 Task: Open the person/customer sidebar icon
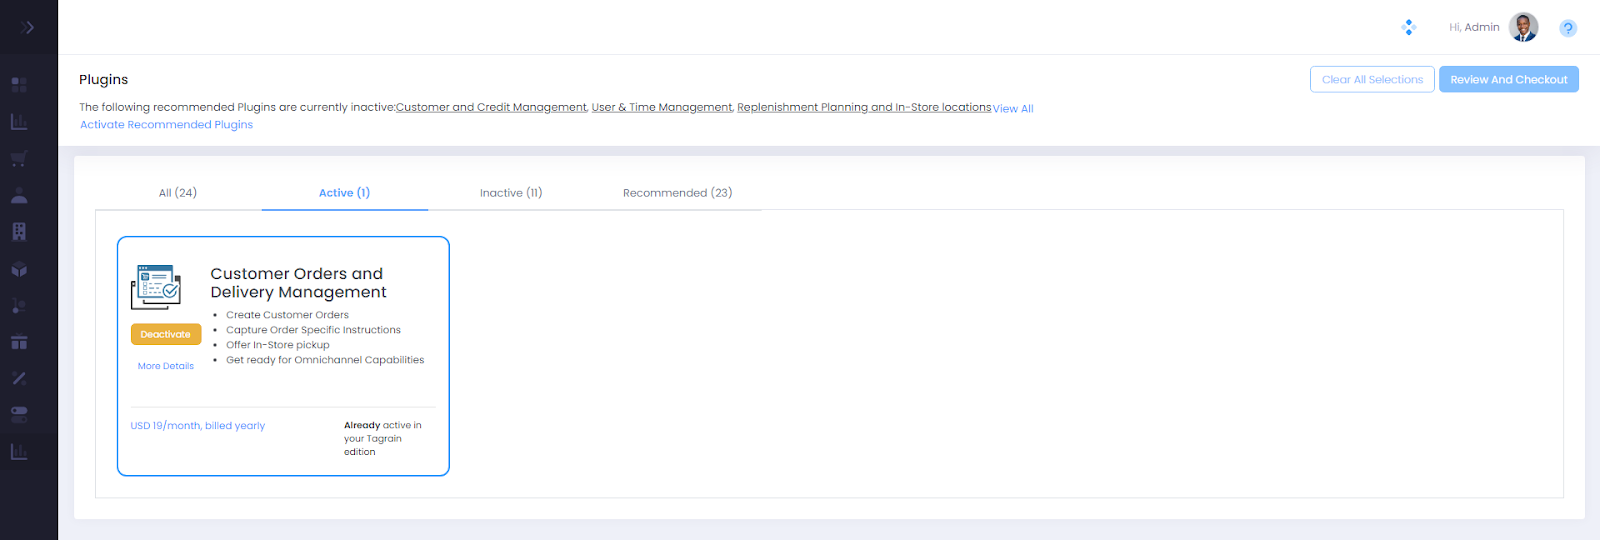(19, 195)
